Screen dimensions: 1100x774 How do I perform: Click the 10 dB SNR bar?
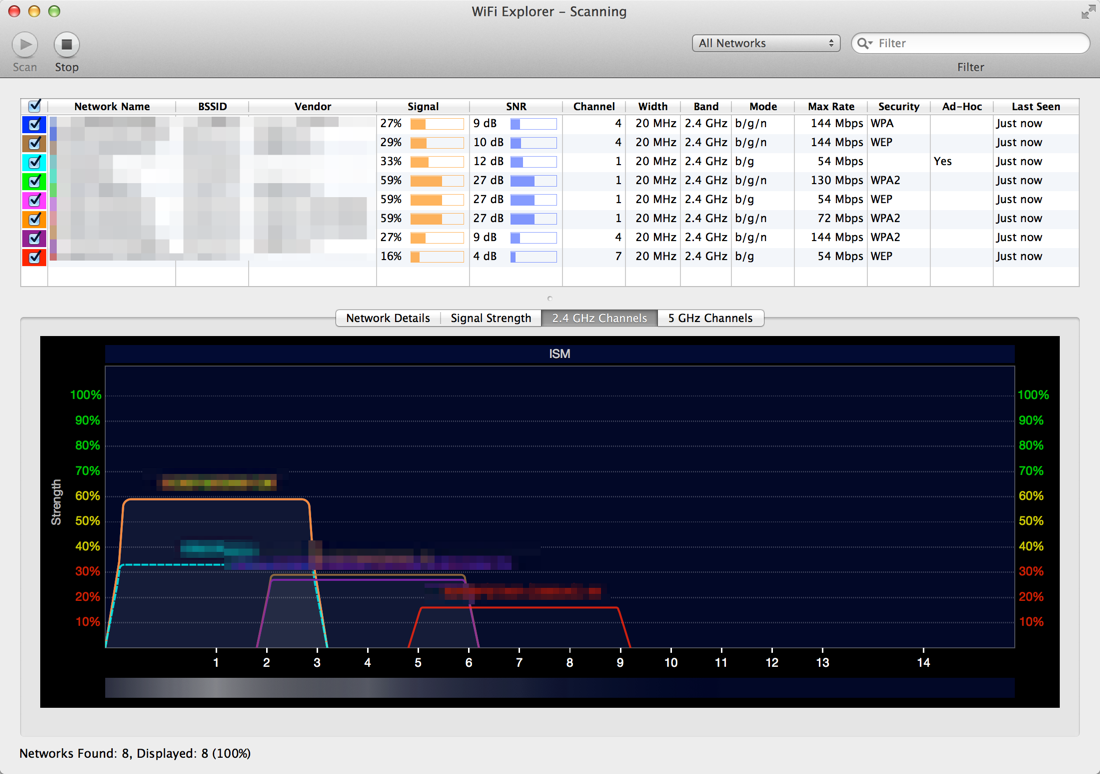pos(533,143)
